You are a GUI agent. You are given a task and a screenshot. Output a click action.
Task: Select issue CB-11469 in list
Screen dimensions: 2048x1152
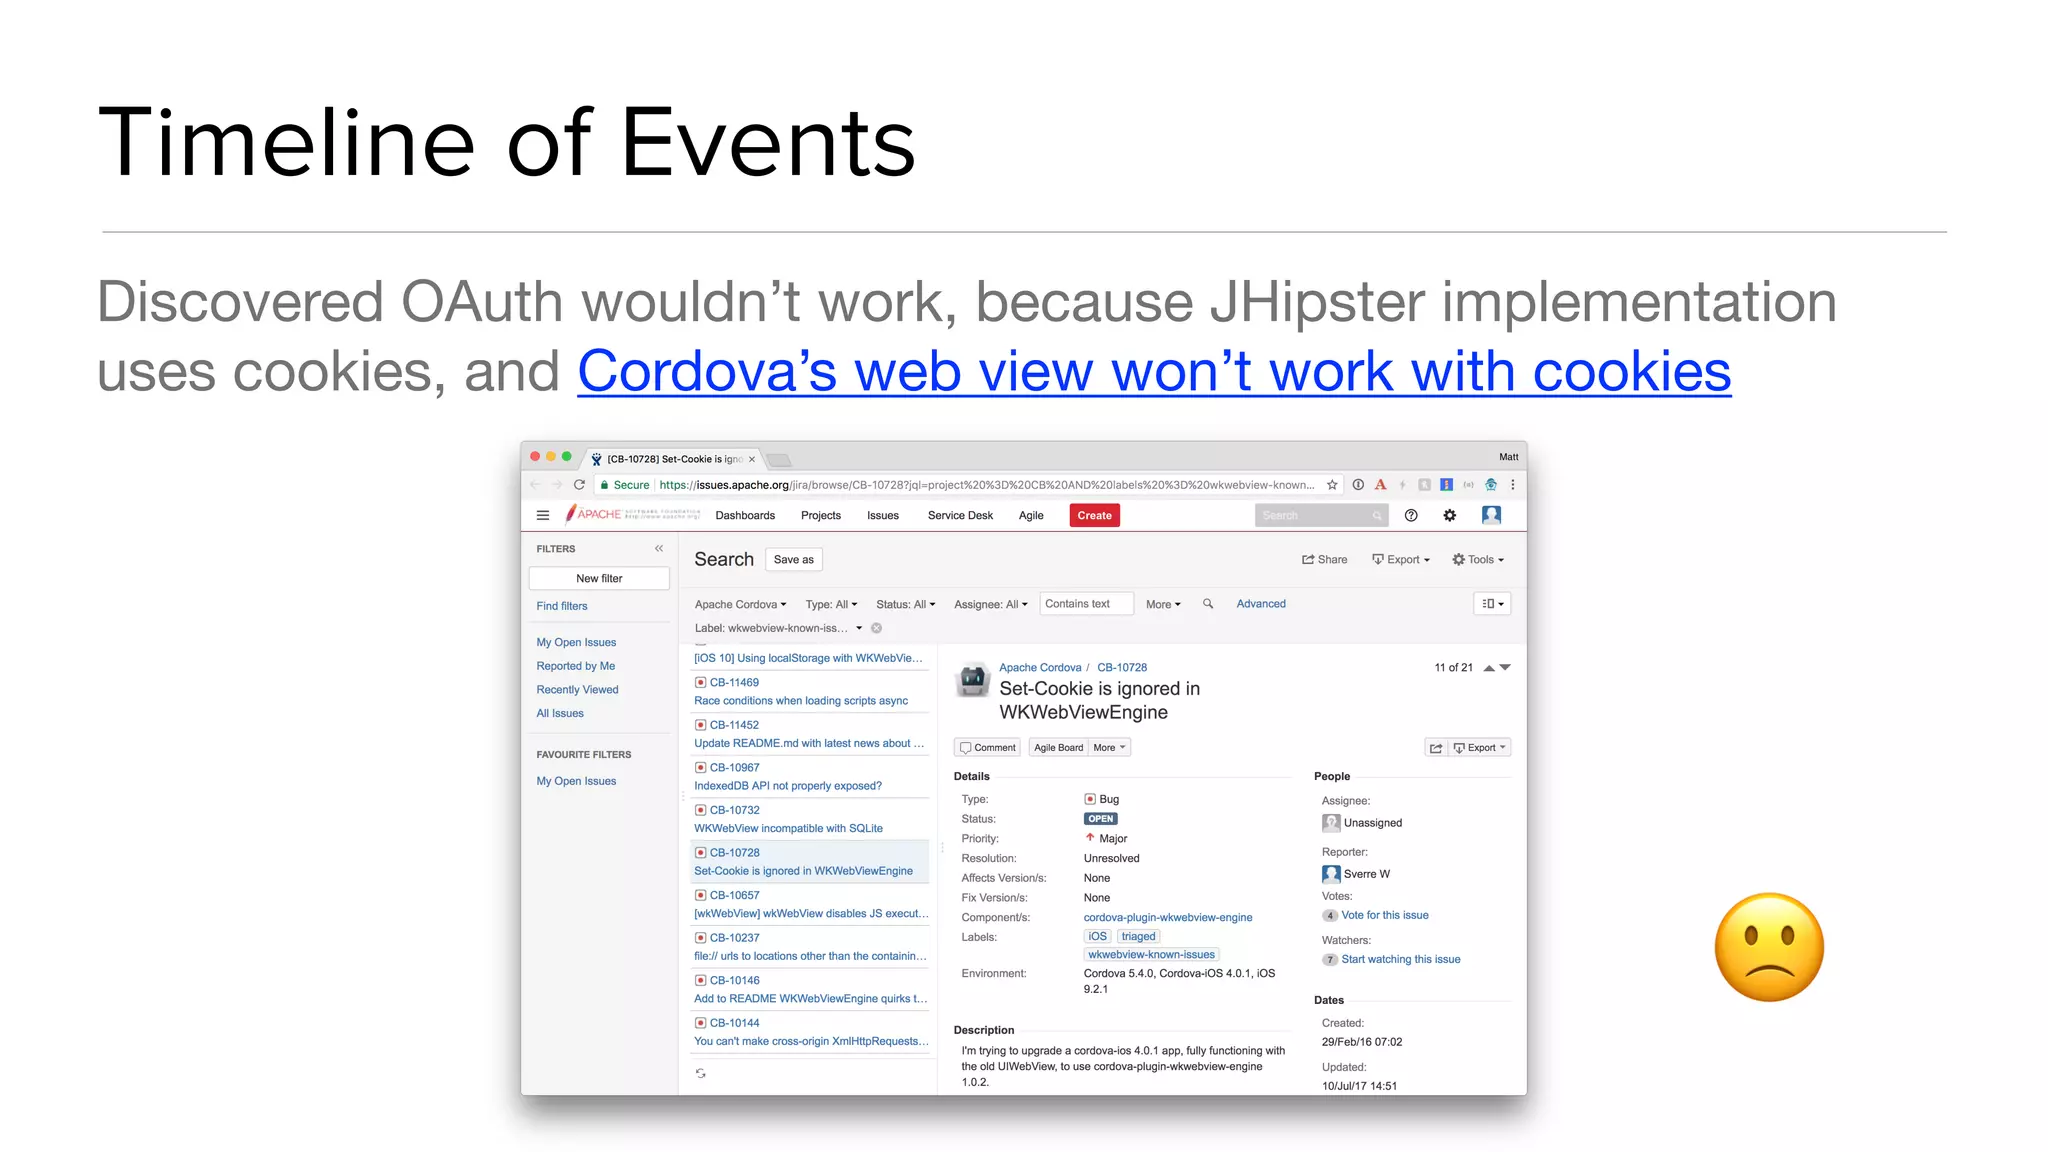click(811, 692)
